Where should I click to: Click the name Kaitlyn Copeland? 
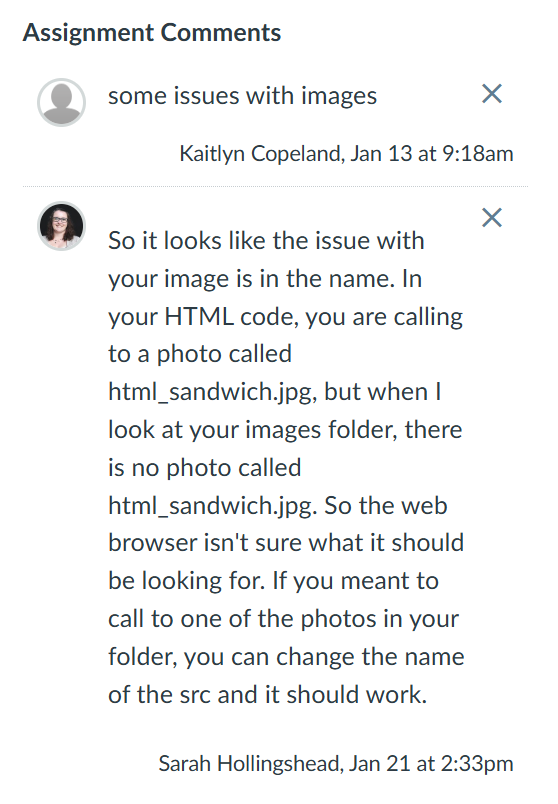coord(260,154)
